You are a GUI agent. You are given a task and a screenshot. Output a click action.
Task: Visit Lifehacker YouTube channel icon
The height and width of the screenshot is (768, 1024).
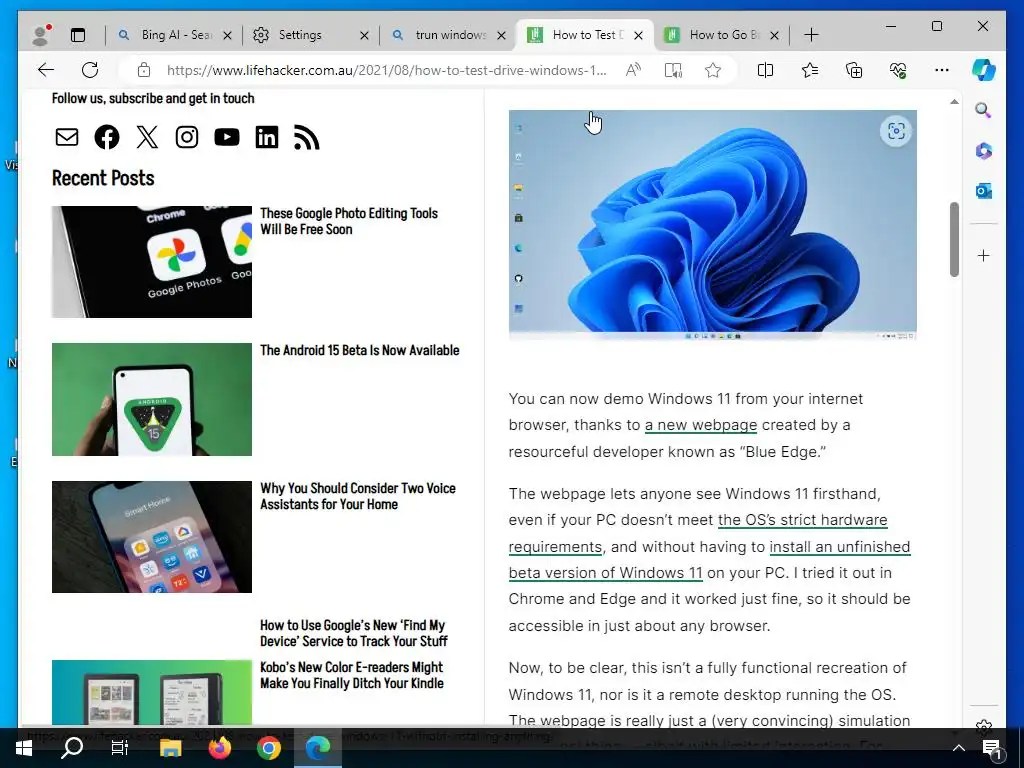(227, 137)
